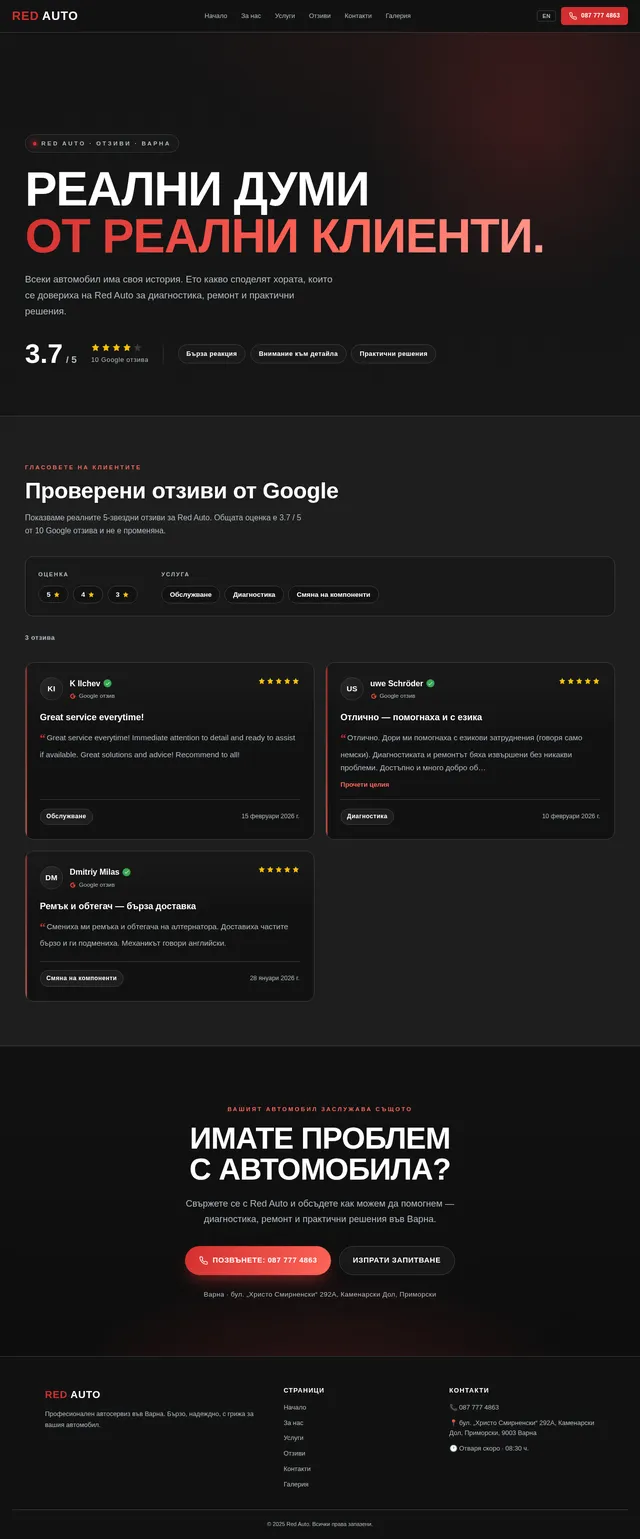
Task: Click review title Отлично — помогнаха и с езика
Action: point(411,717)
